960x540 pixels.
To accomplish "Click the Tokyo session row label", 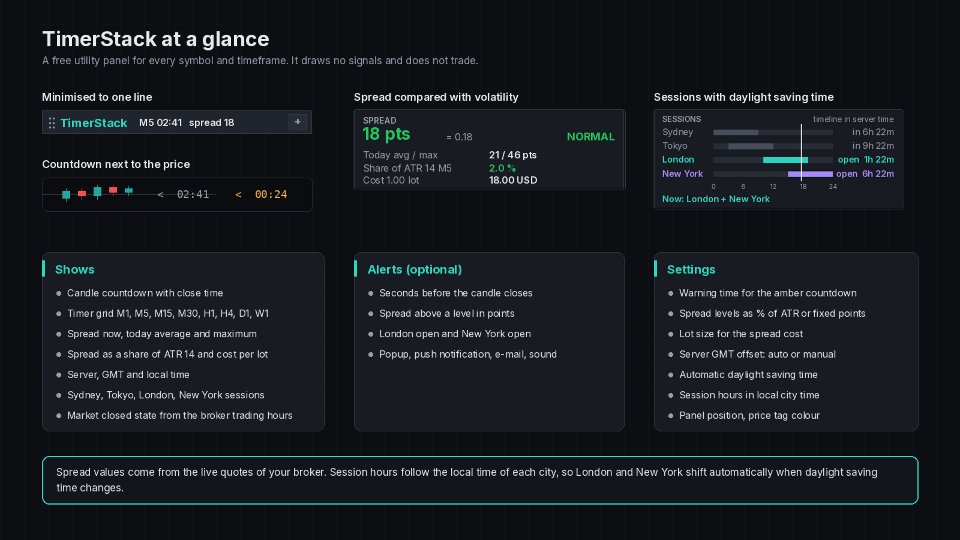I will (x=675, y=146).
